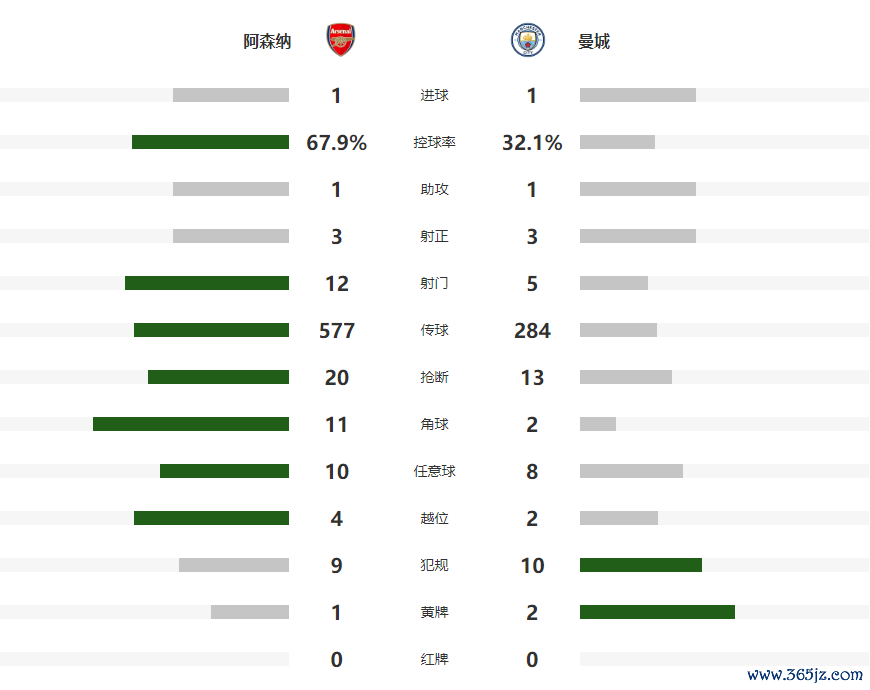Screen dimensions: 870x690
Task: Select the 阿森纳 team name
Action: (x=268, y=42)
